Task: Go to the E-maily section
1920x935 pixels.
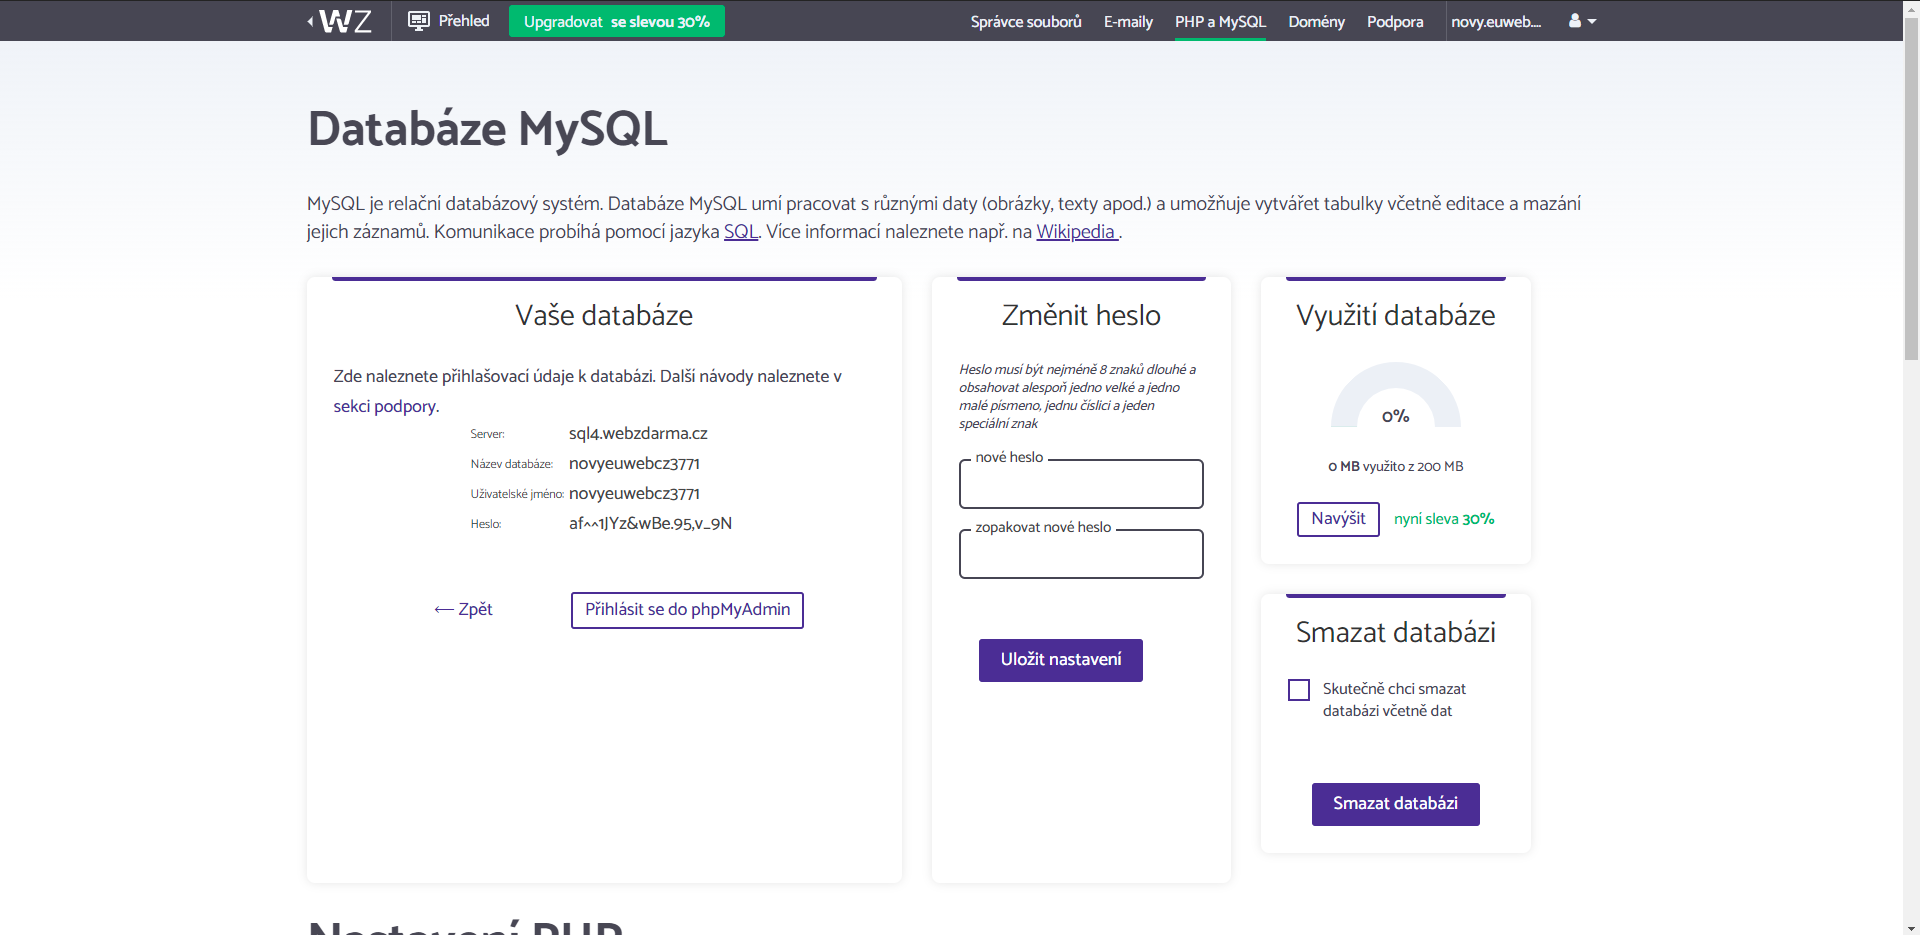Action: [x=1128, y=21]
